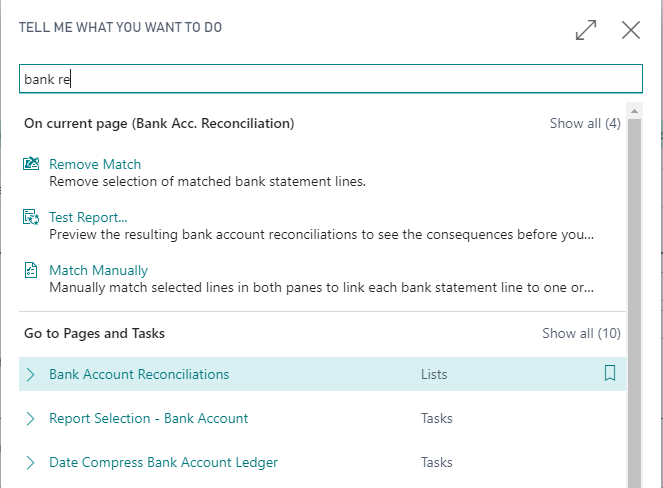Click the Remove Match icon
The image size is (663, 488).
click(x=31, y=164)
